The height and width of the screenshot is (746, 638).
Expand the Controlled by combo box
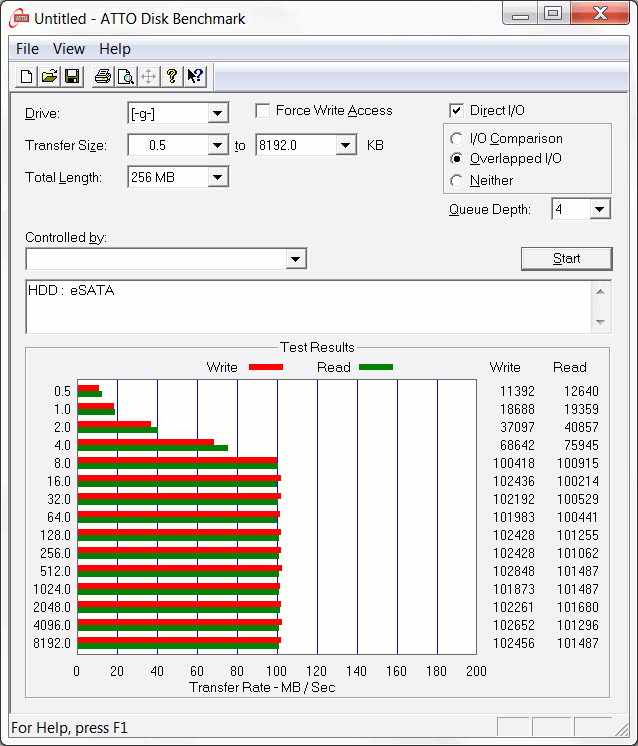pos(295,260)
